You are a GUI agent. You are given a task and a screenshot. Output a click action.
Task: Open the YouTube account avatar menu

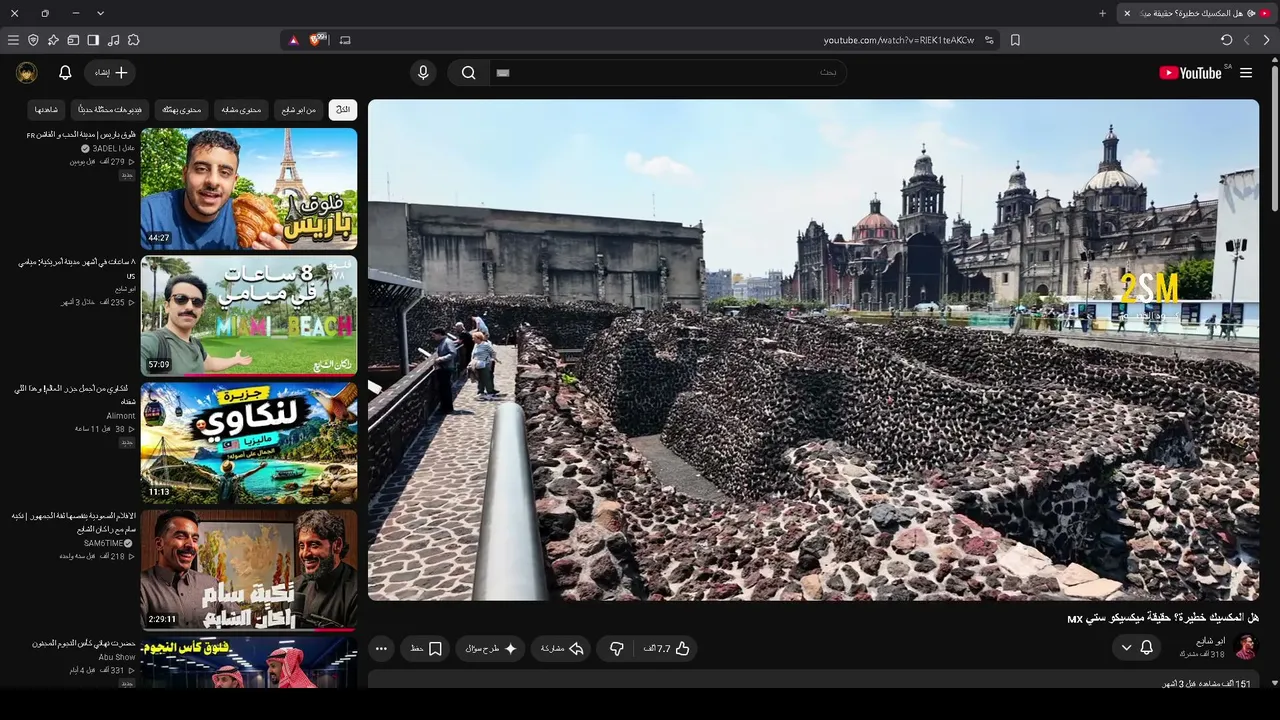point(27,73)
